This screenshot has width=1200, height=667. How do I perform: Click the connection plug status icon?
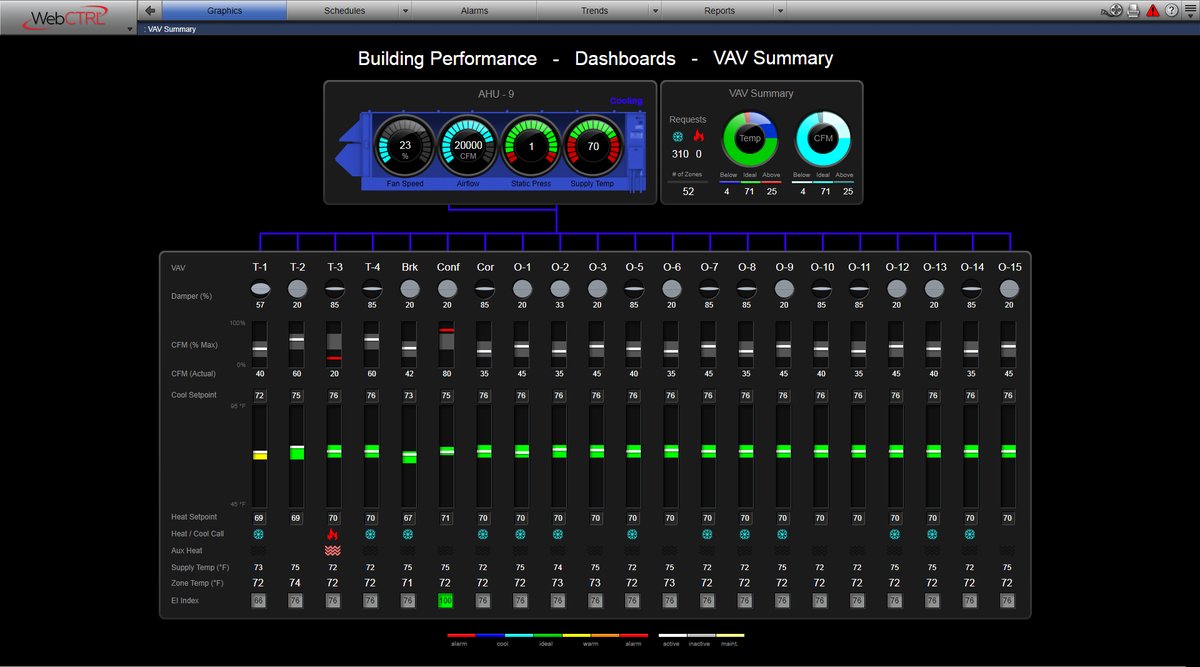(x=1114, y=11)
